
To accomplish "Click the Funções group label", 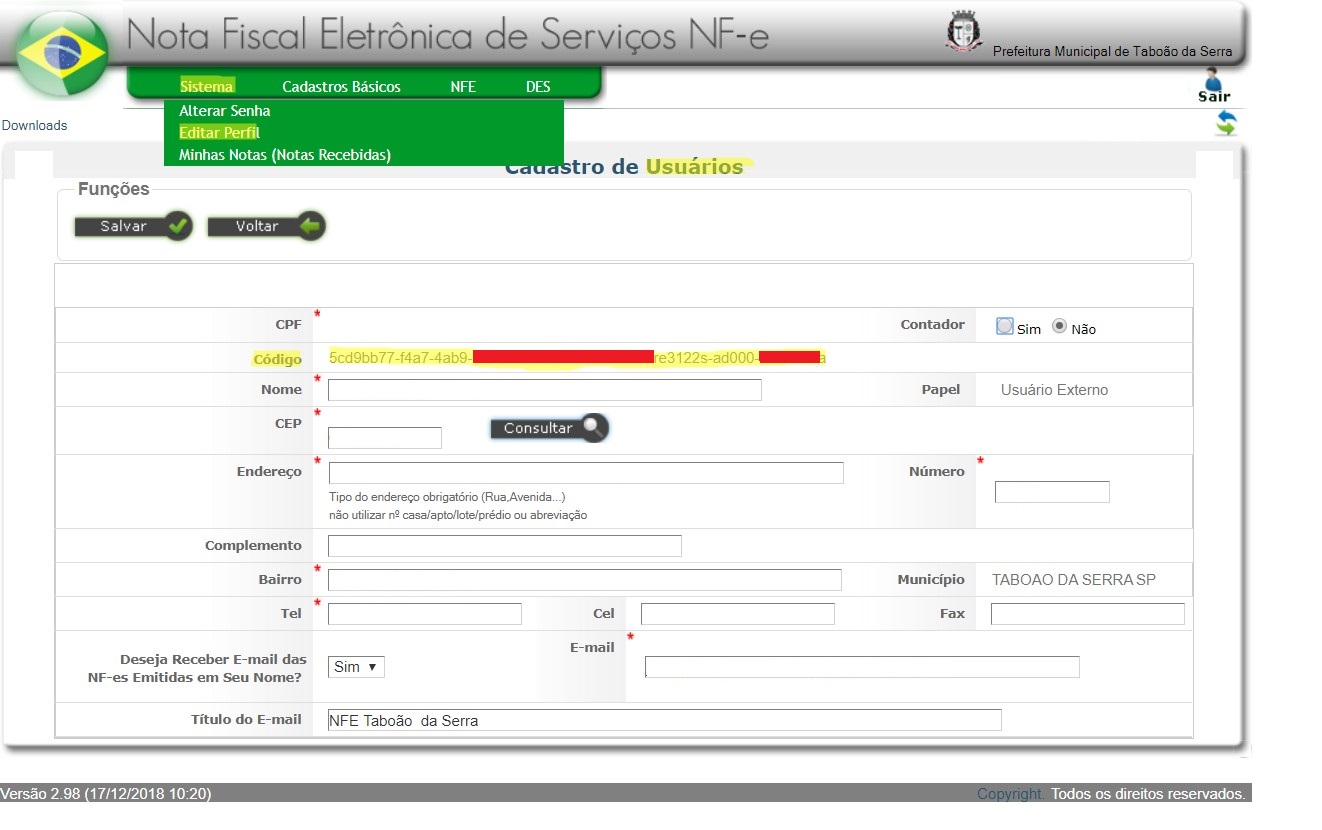I will coord(114,189).
